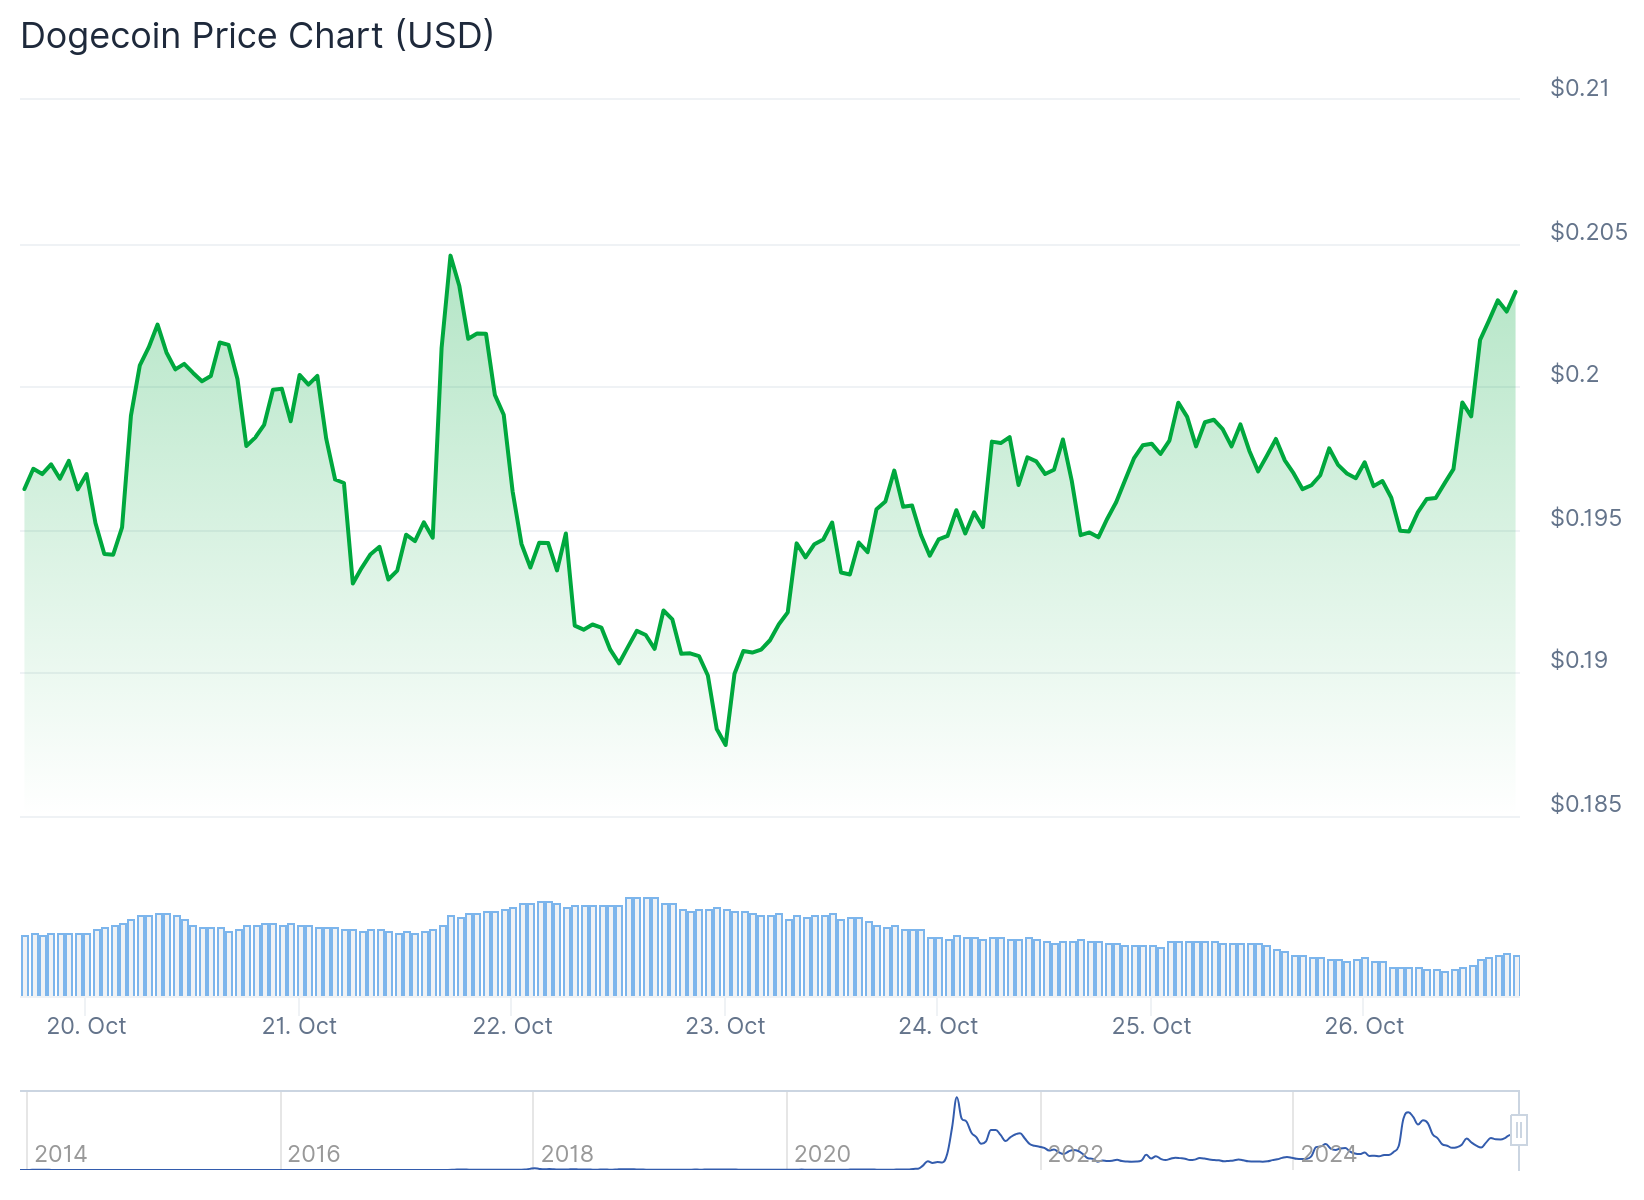
Task: Click the 23. Oct date label
Action: point(726,1026)
